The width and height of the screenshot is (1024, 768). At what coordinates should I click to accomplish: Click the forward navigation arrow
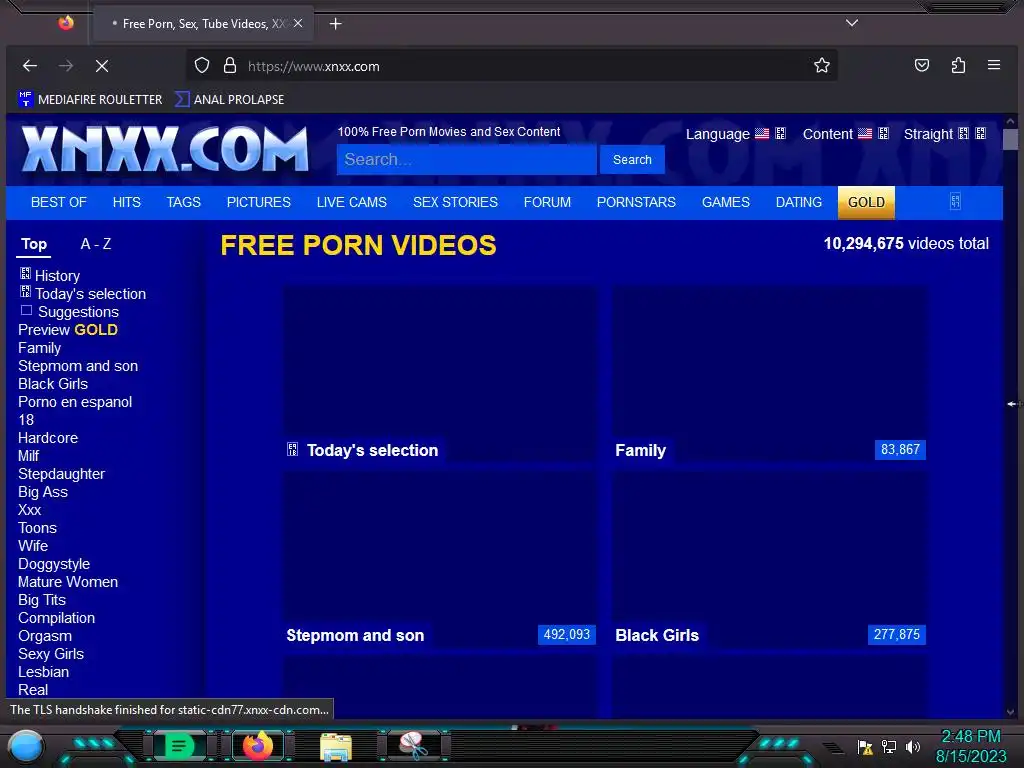(x=66, y=65)
